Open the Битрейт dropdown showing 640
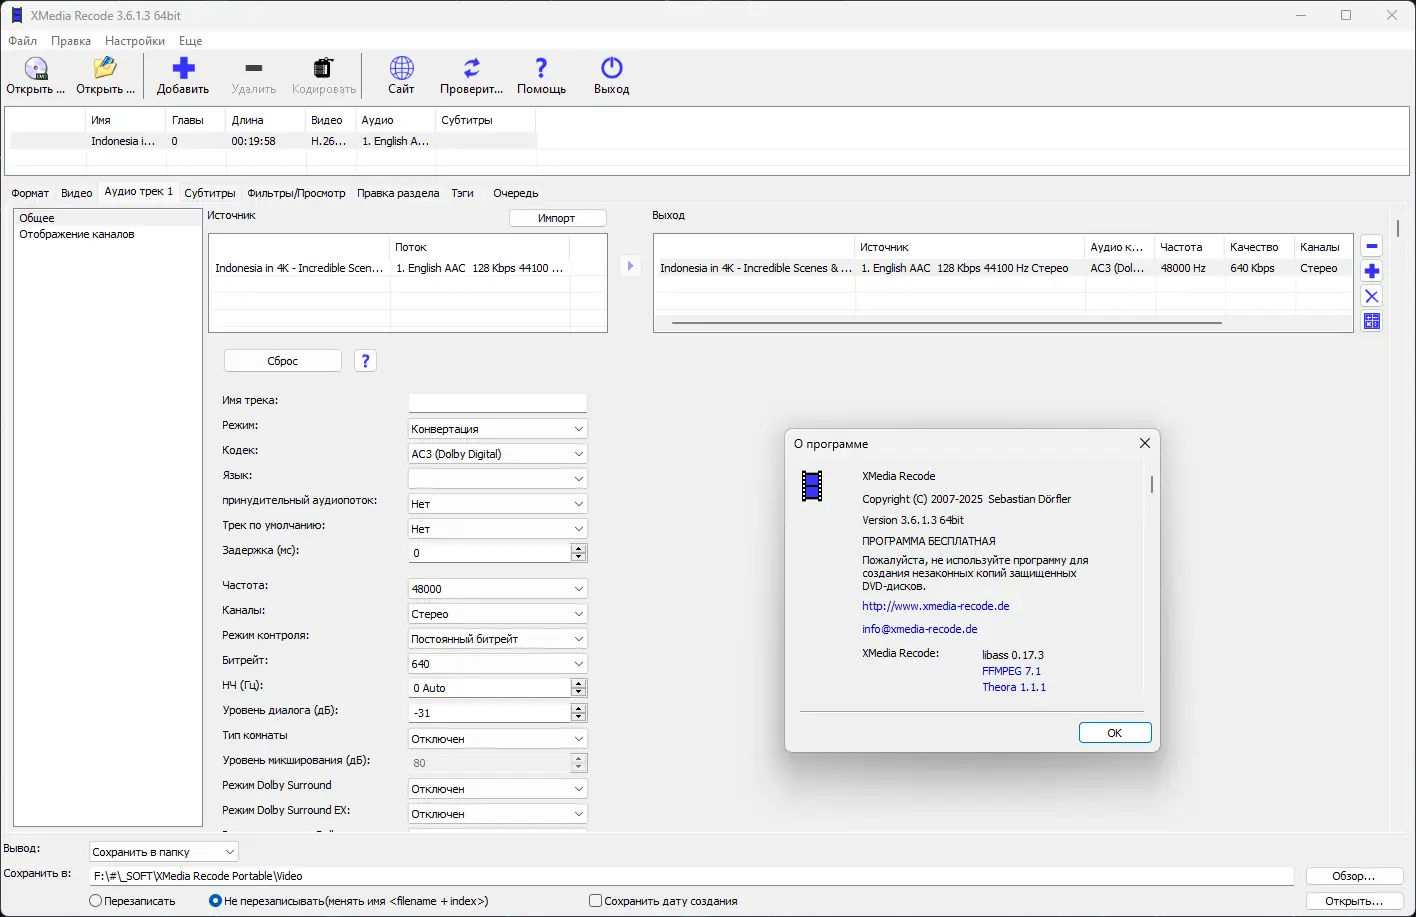This screenshot has height=917, width=1416. point(497,664)
